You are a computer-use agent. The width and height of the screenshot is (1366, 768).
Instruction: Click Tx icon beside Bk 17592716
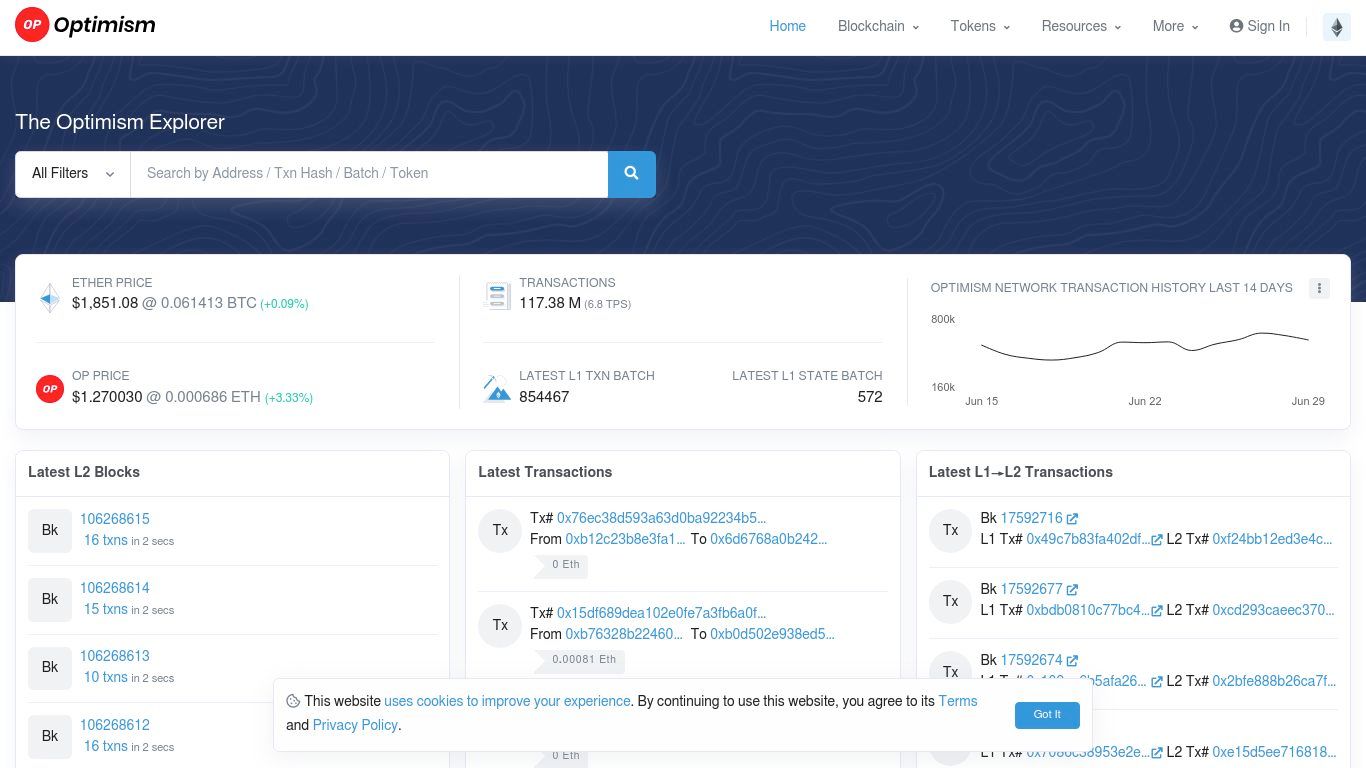tap(951, 530)
